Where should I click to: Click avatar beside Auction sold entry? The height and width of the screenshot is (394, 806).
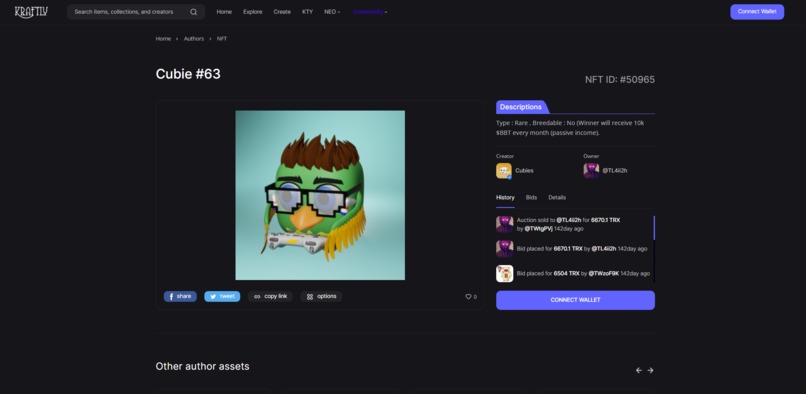(504, 224)
